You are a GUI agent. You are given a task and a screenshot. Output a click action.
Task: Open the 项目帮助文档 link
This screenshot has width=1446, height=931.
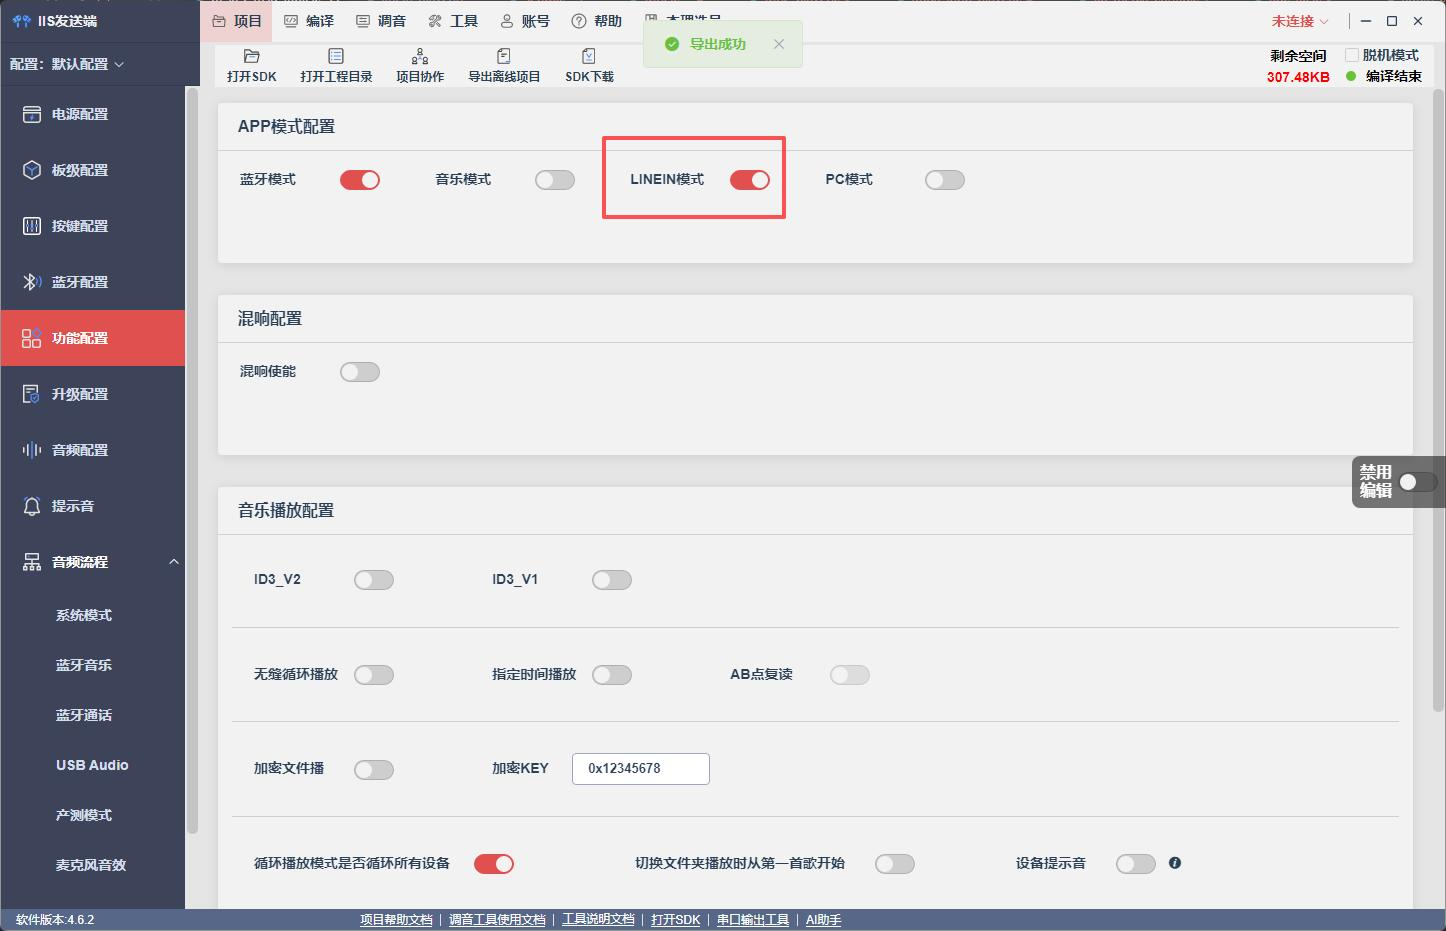[396, 920]
